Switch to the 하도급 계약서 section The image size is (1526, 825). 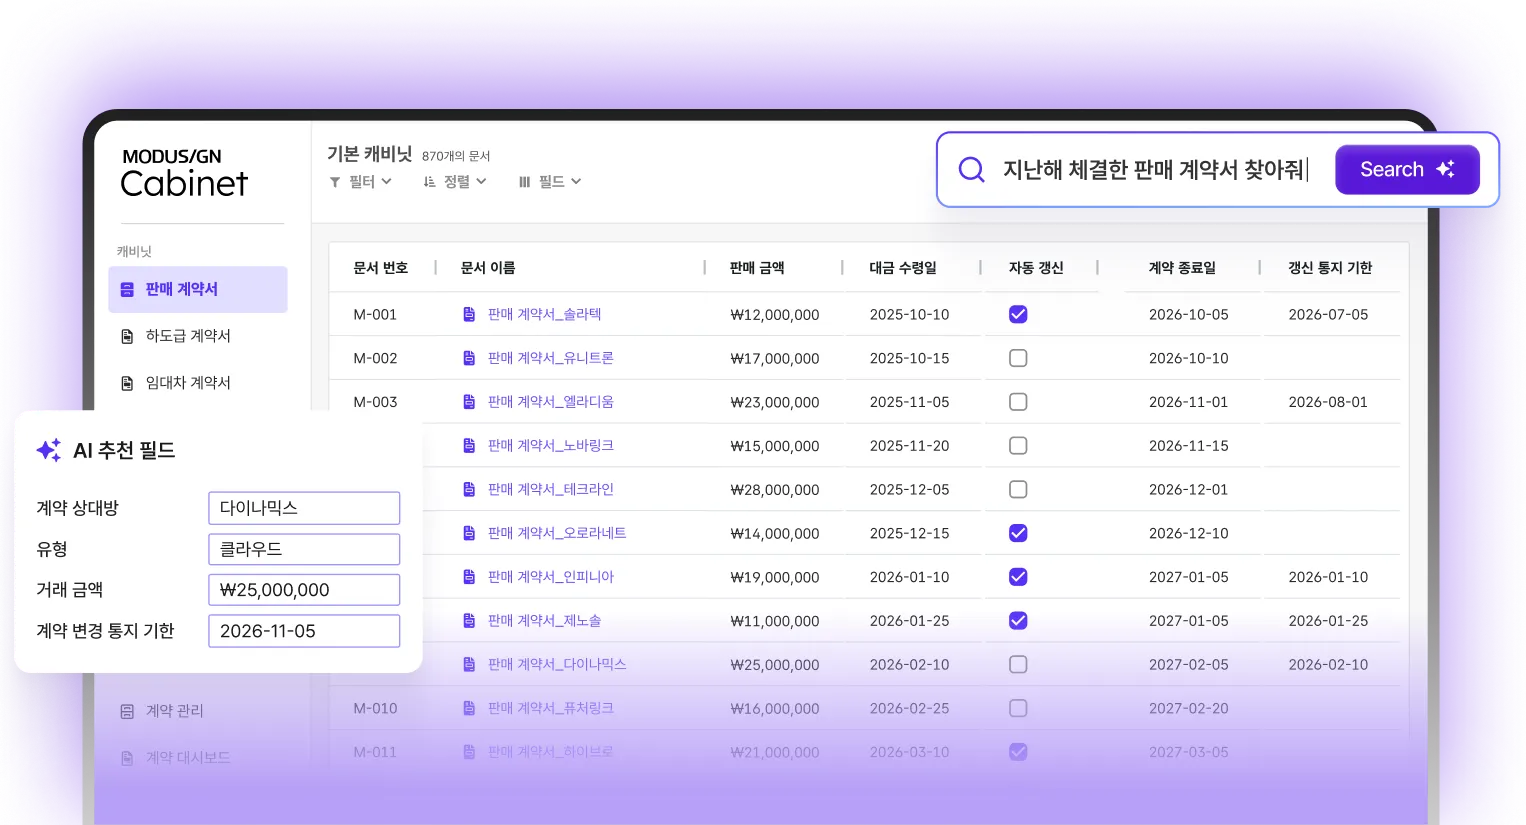187,336
